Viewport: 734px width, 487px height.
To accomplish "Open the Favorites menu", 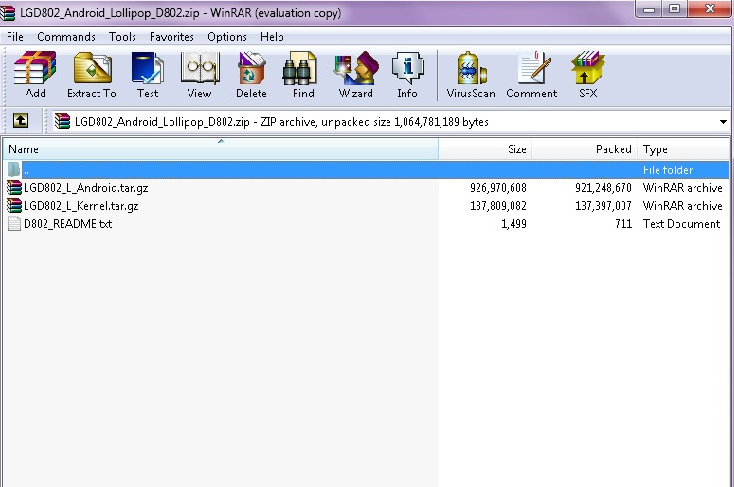I will click(171, 37).
